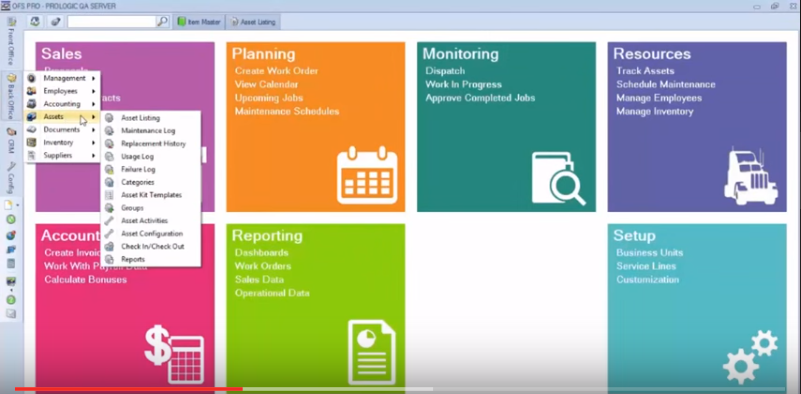Open View Calendar under Planning
This screenshot has height=394, width=801.
266,84
